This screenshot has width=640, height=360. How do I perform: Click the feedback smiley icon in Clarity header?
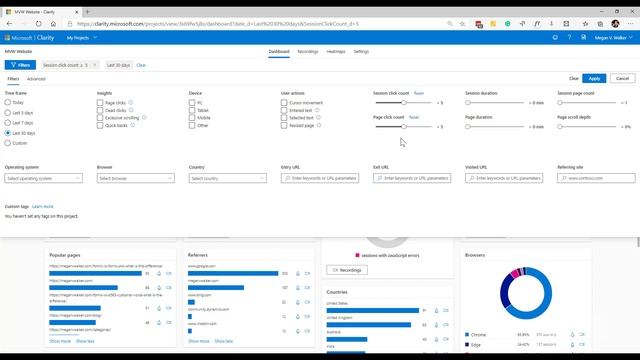555,38
